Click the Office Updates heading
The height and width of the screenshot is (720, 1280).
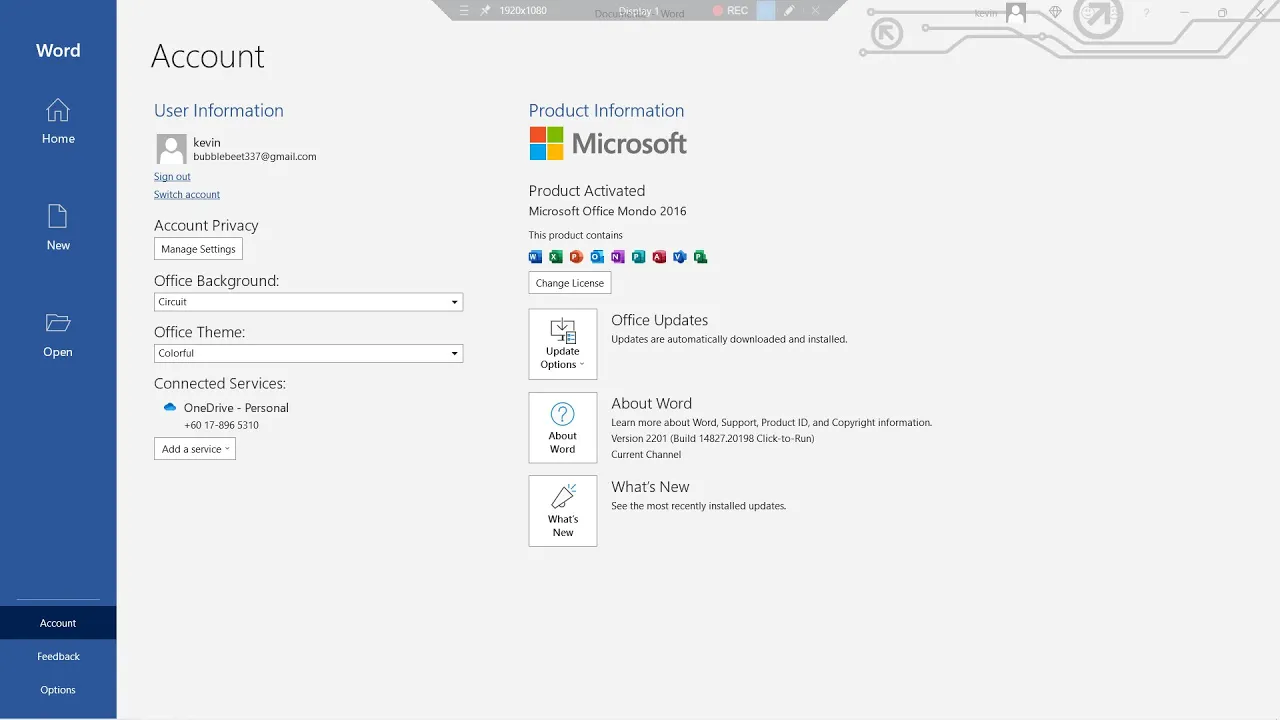[x=660, y=320]
